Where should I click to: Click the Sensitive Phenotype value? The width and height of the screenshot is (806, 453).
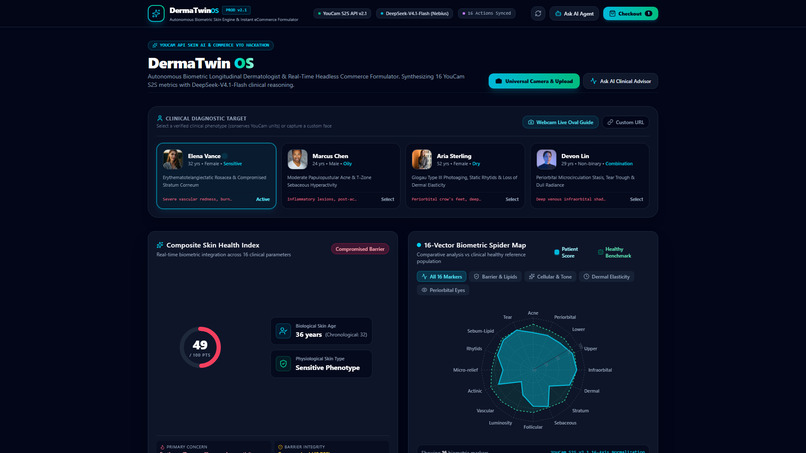tap(327, 368)
